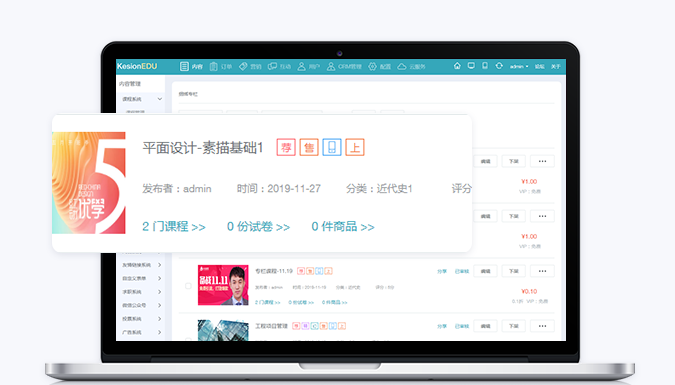675x385 pixels.
Task: Open '2 门课程 >>' under 专栏课程-11.19
Action: point(267,302)
